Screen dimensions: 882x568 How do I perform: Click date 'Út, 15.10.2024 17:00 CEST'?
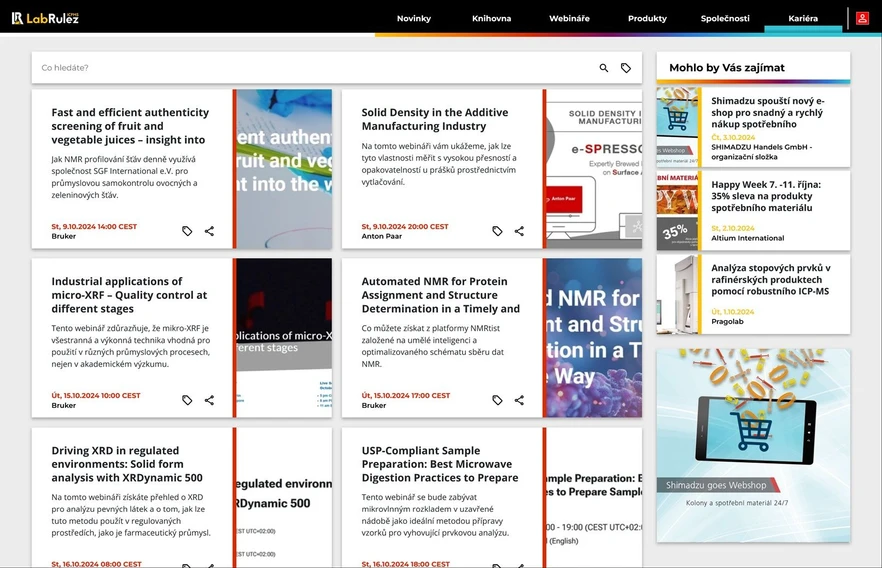[406, 395]
